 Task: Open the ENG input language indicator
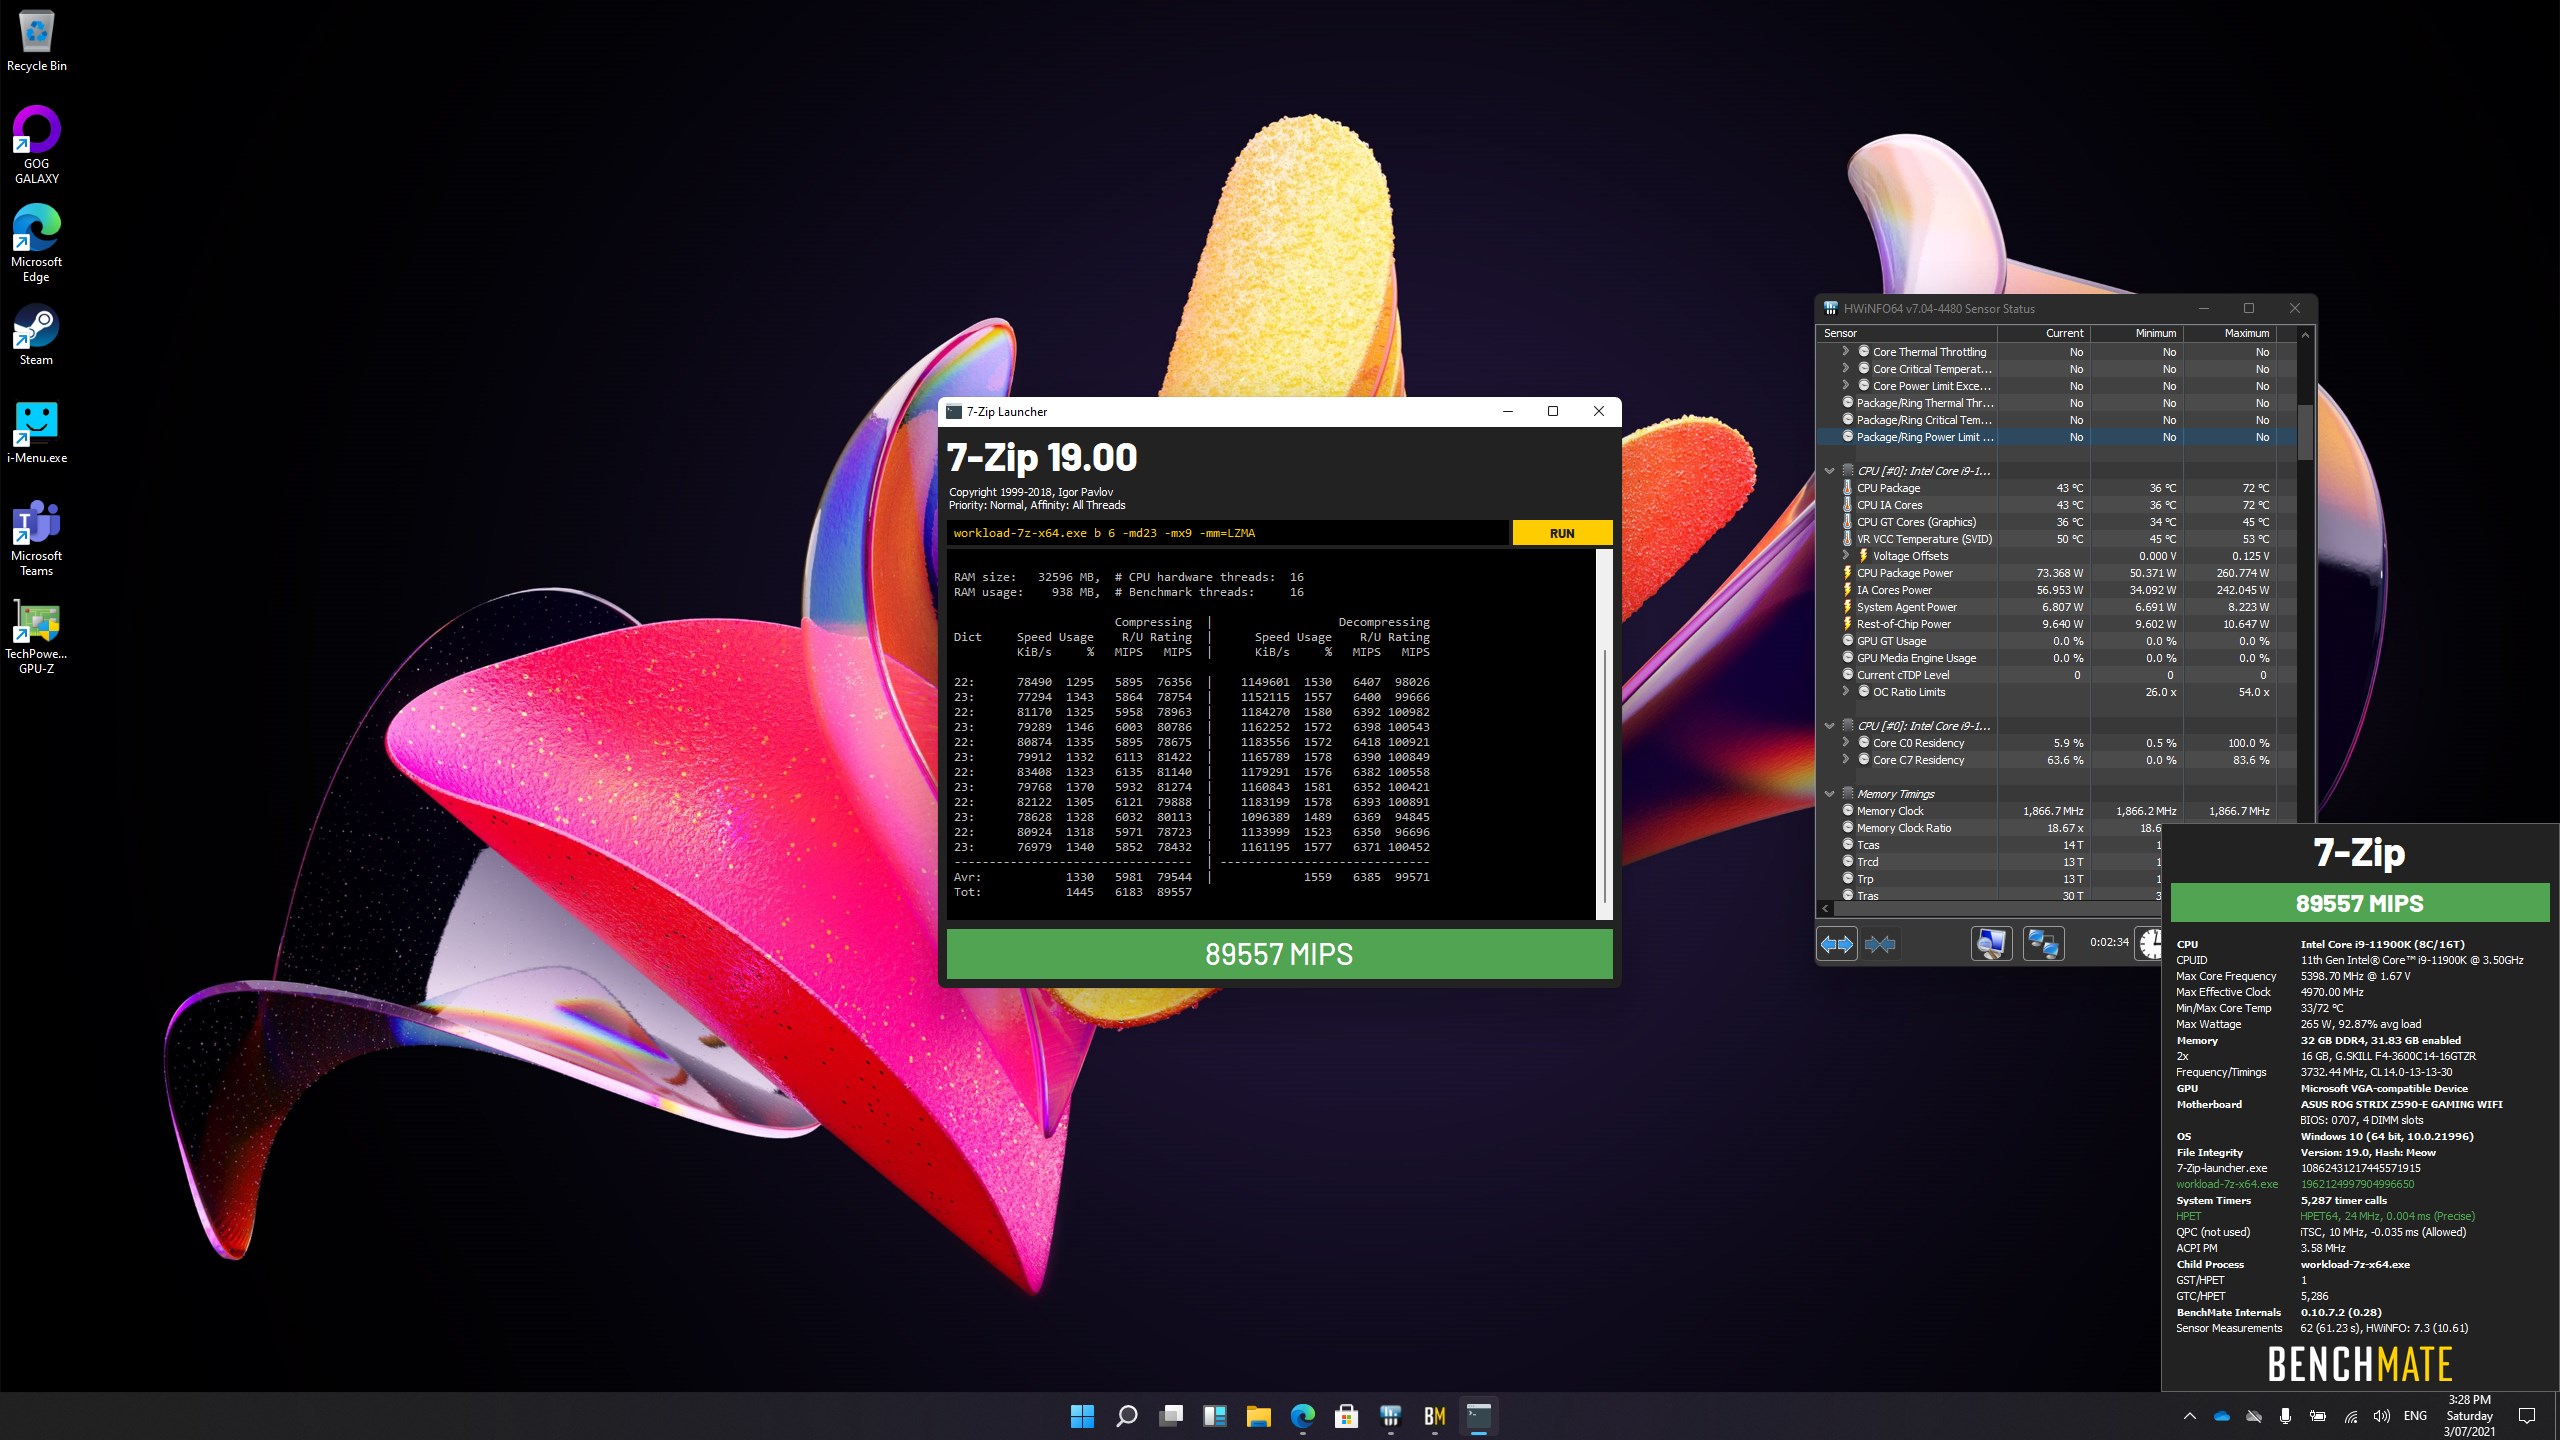[2415, 1416]
